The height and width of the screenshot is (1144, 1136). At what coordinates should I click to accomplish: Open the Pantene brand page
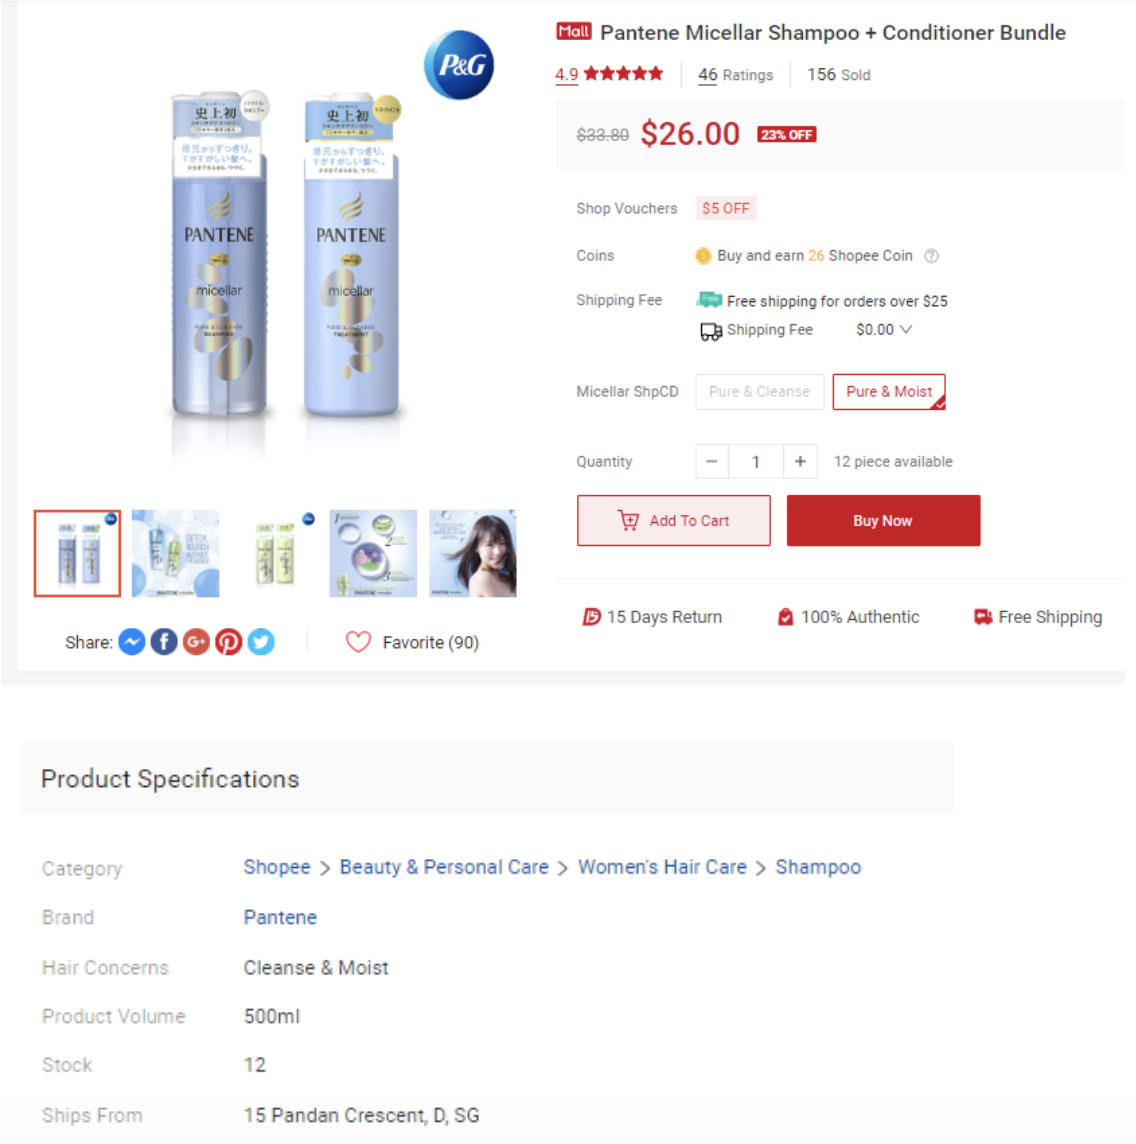(x=280, y=917)
